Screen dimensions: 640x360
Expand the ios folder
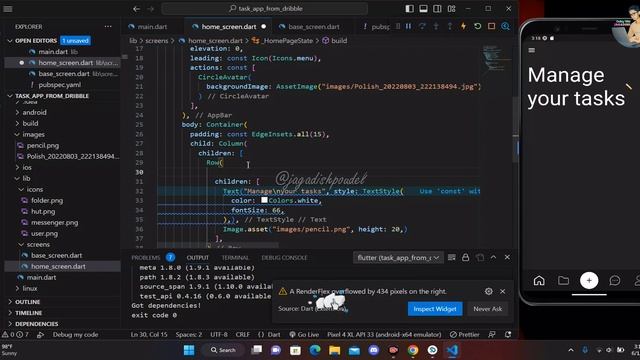click(x=27, y=167)
